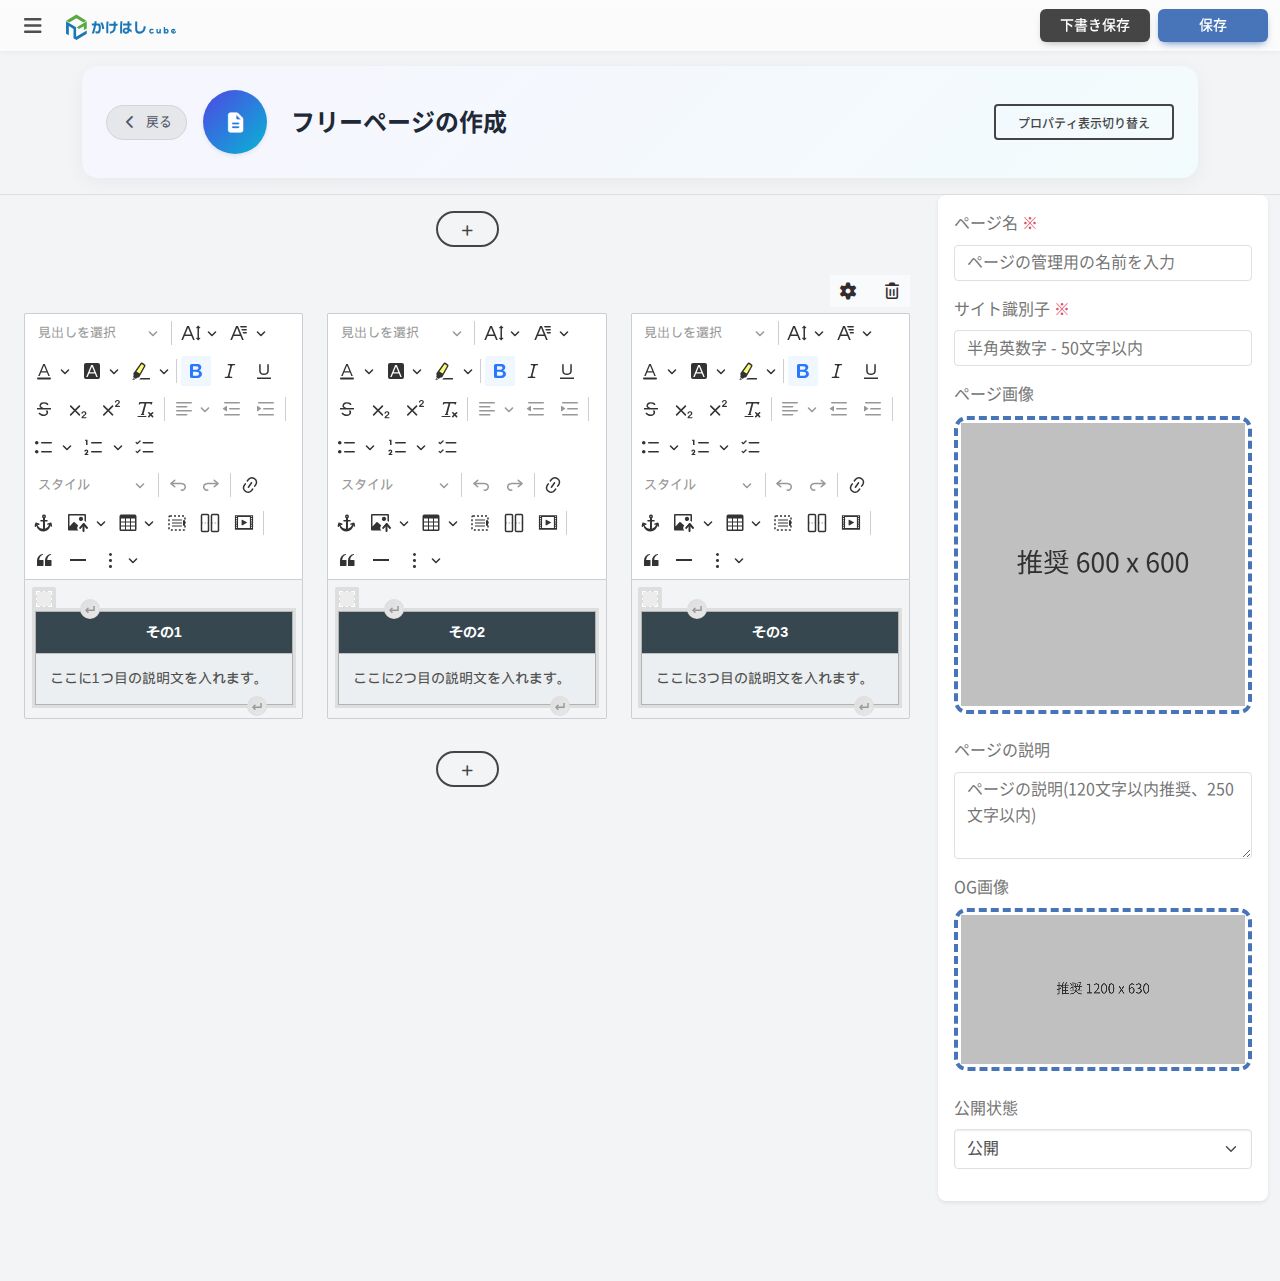
Task: Open font color picker in その1 editor
Action: coord(53,371)
